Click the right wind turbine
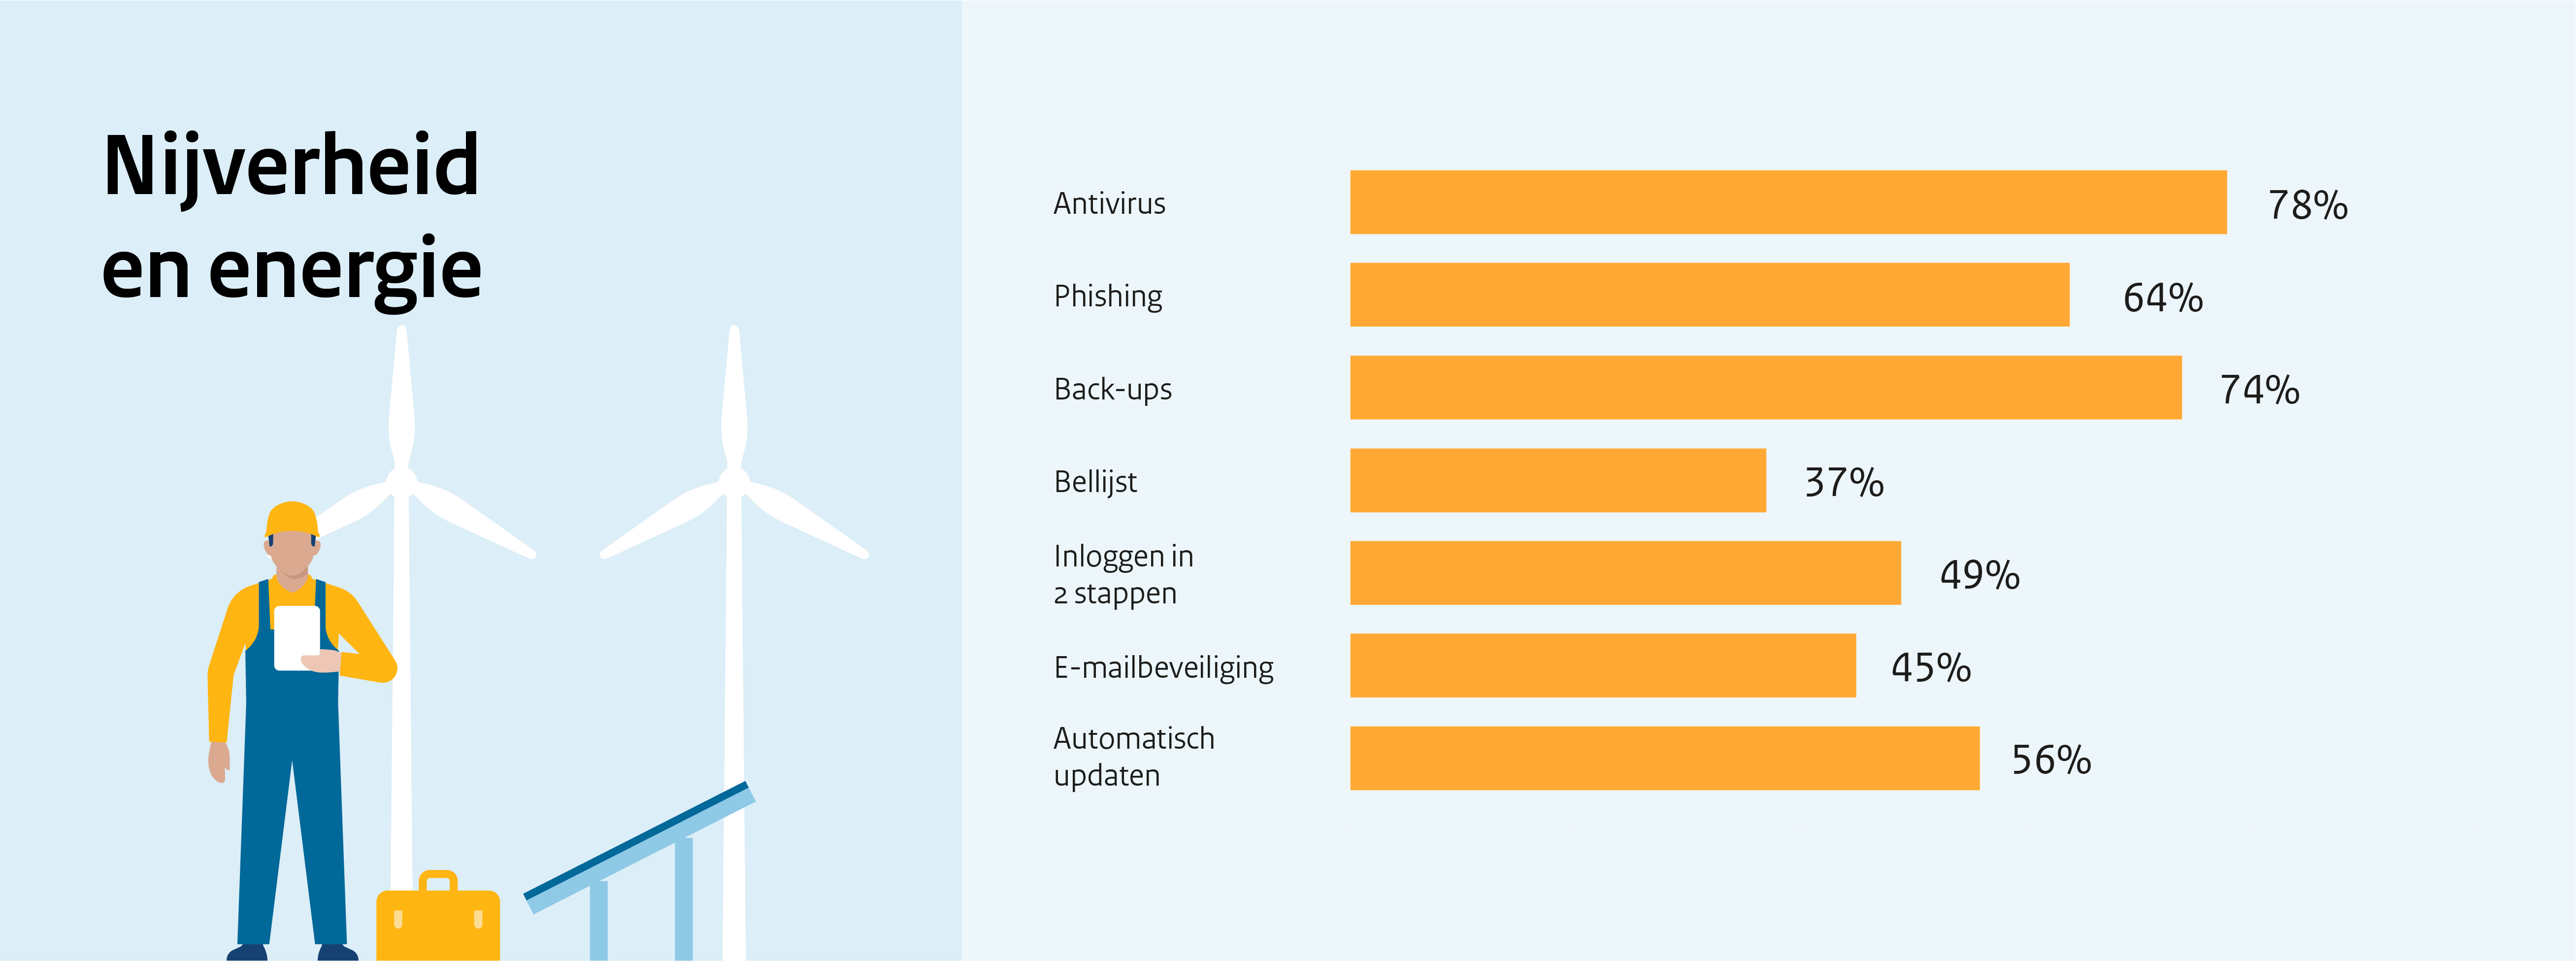This screenshot has width=2576, height=961. [x=734, y=640]
